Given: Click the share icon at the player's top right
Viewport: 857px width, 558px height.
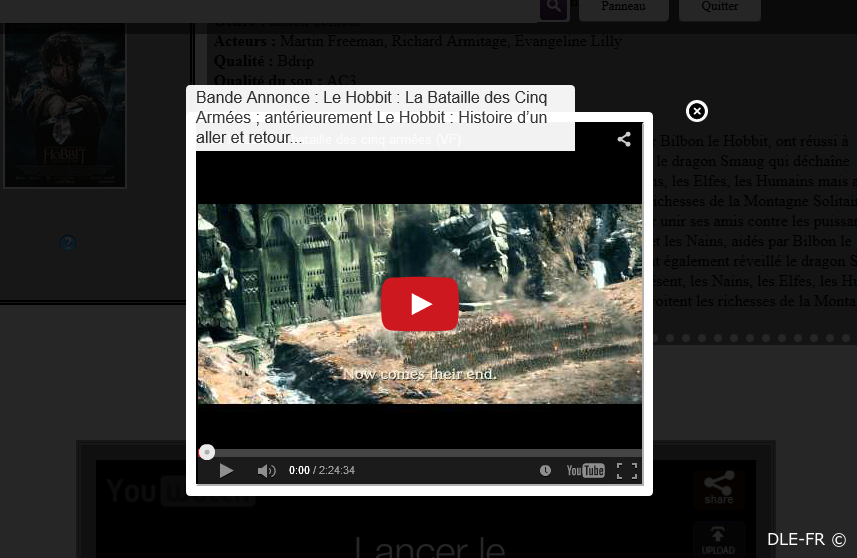Looking at the screenshot, I should coord(624,139).
